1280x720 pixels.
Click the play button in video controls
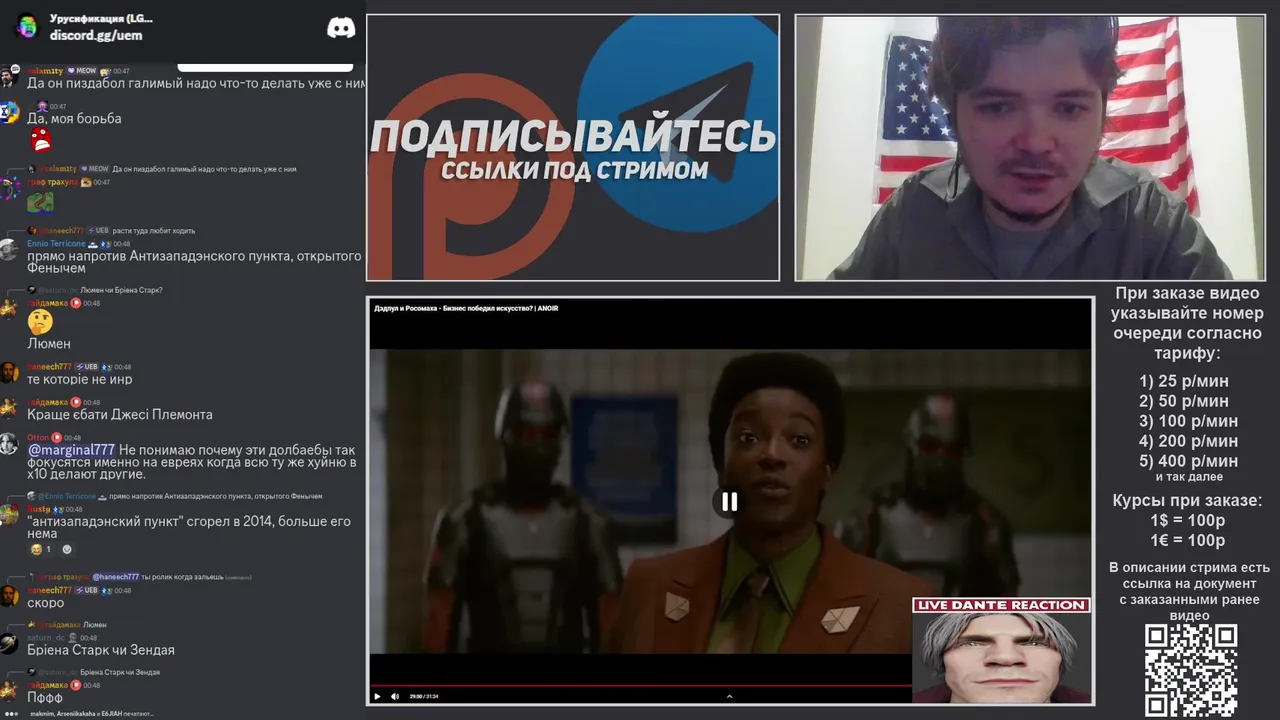tap(377, 696)
